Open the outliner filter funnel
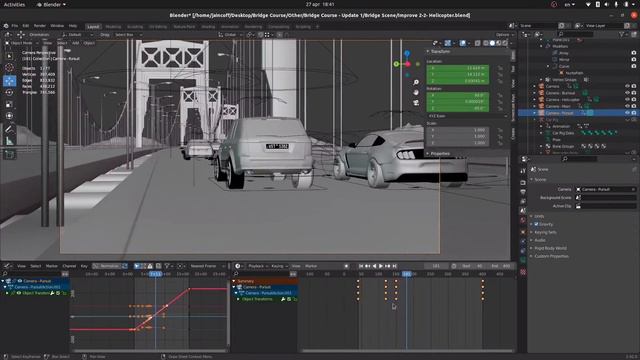 coord(622,35)
